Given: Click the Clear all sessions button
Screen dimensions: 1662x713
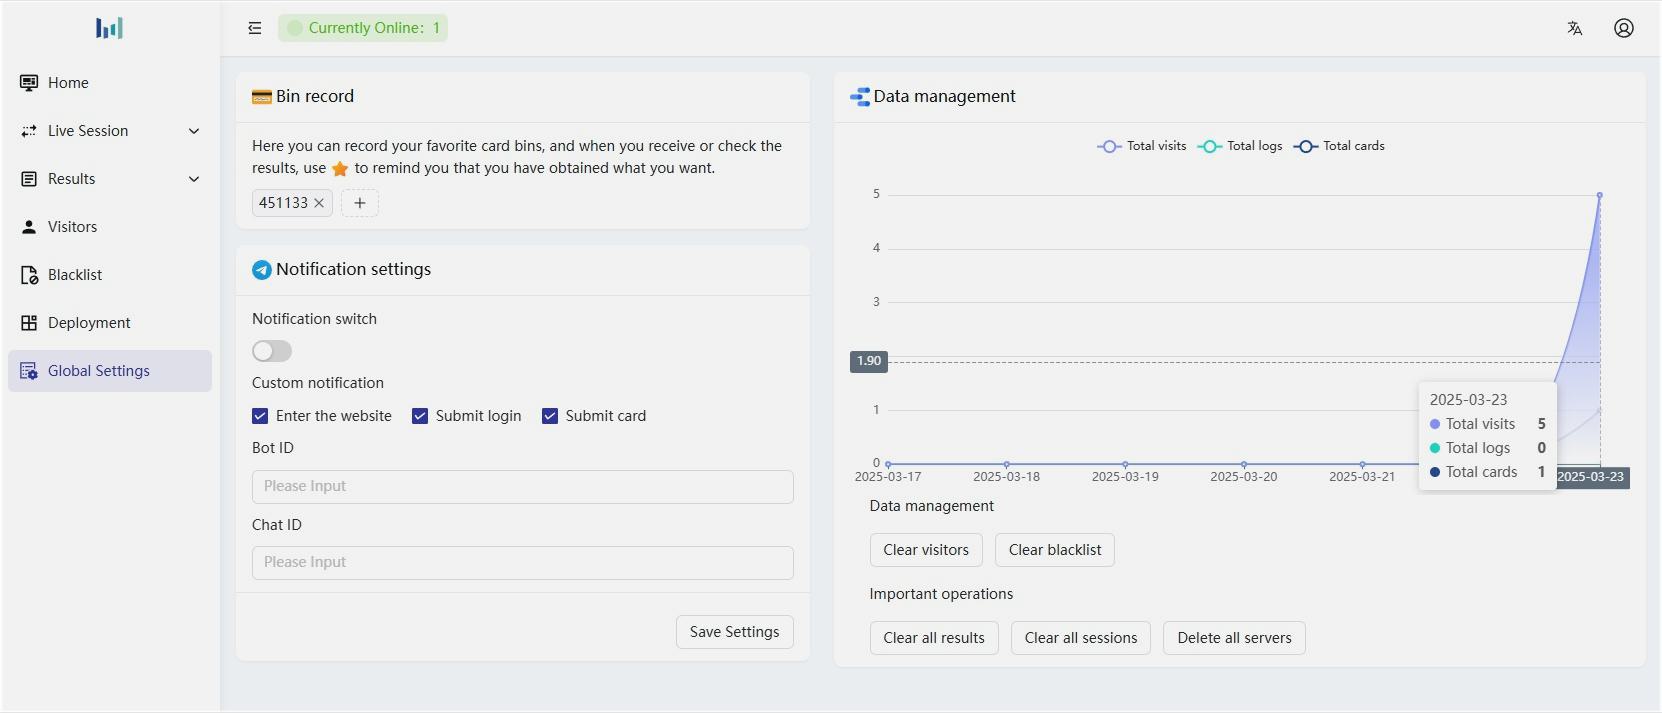Looking at the screenshot, I should 1081,638.
